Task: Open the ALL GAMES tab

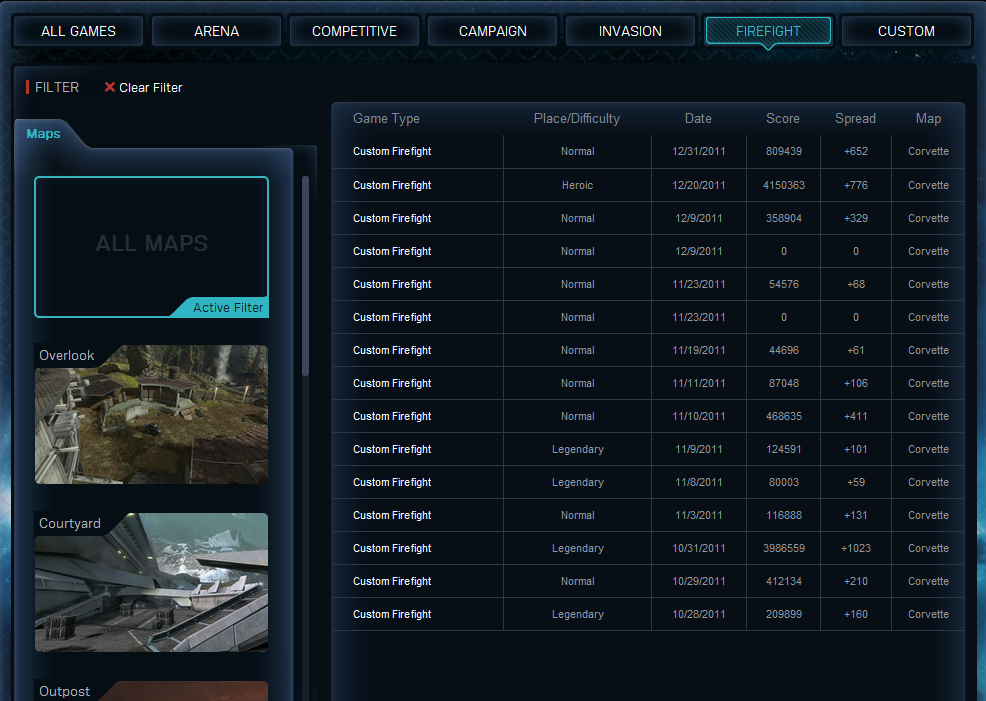Action: (79, 31)
